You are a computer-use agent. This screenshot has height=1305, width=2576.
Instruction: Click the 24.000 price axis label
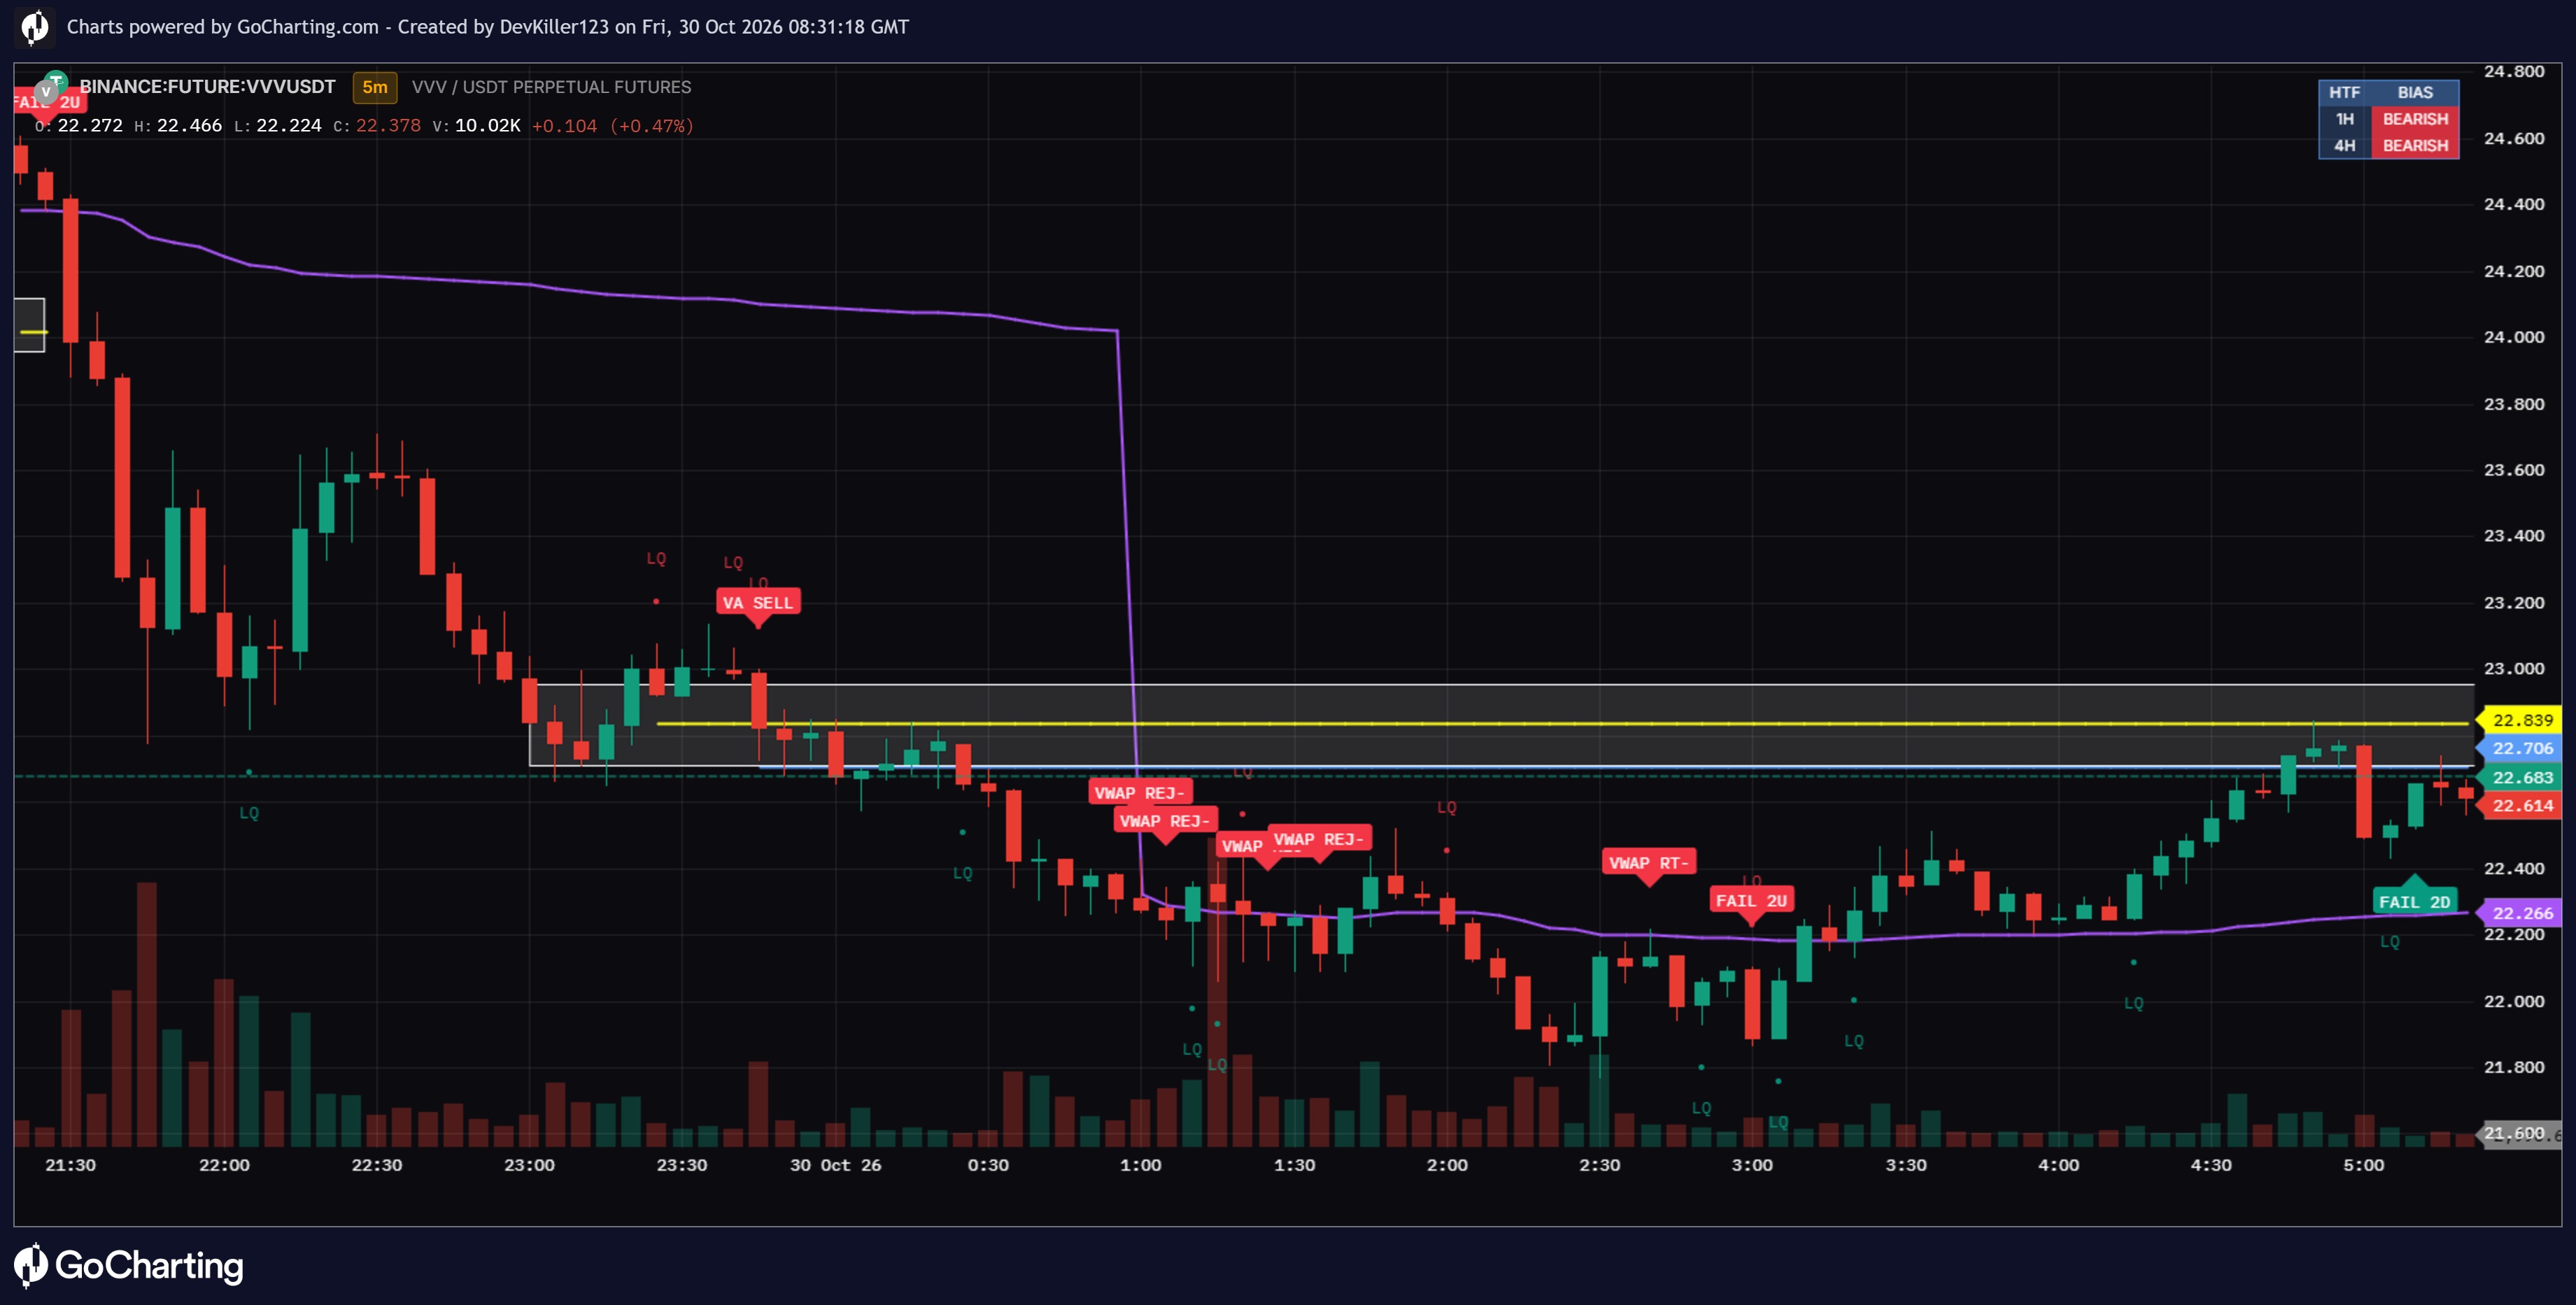[2514, 337]
